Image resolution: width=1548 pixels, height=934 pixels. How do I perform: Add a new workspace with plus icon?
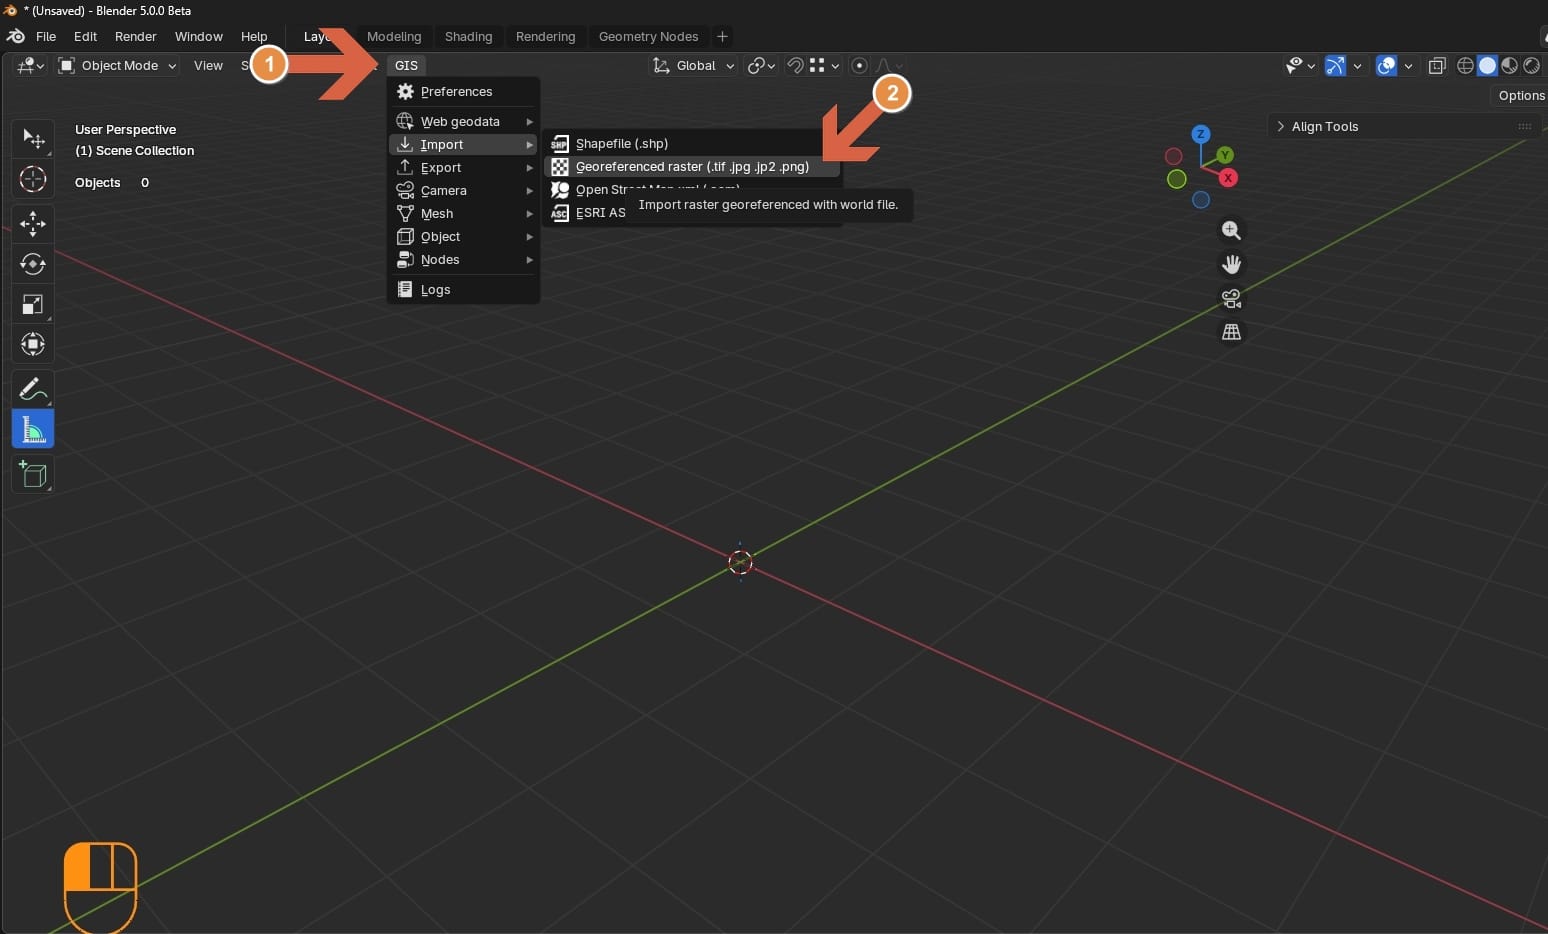[x=722, y=37]
